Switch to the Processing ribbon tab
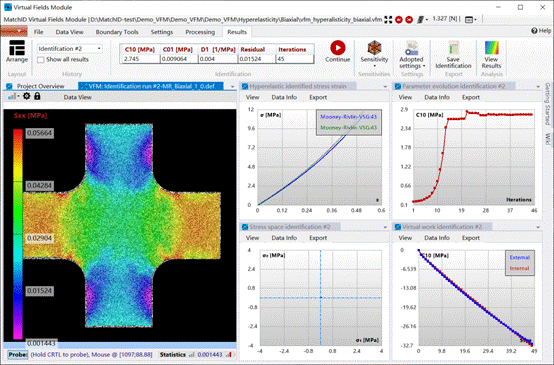This screenshot has width=554, height=365. tap(200, 32)
